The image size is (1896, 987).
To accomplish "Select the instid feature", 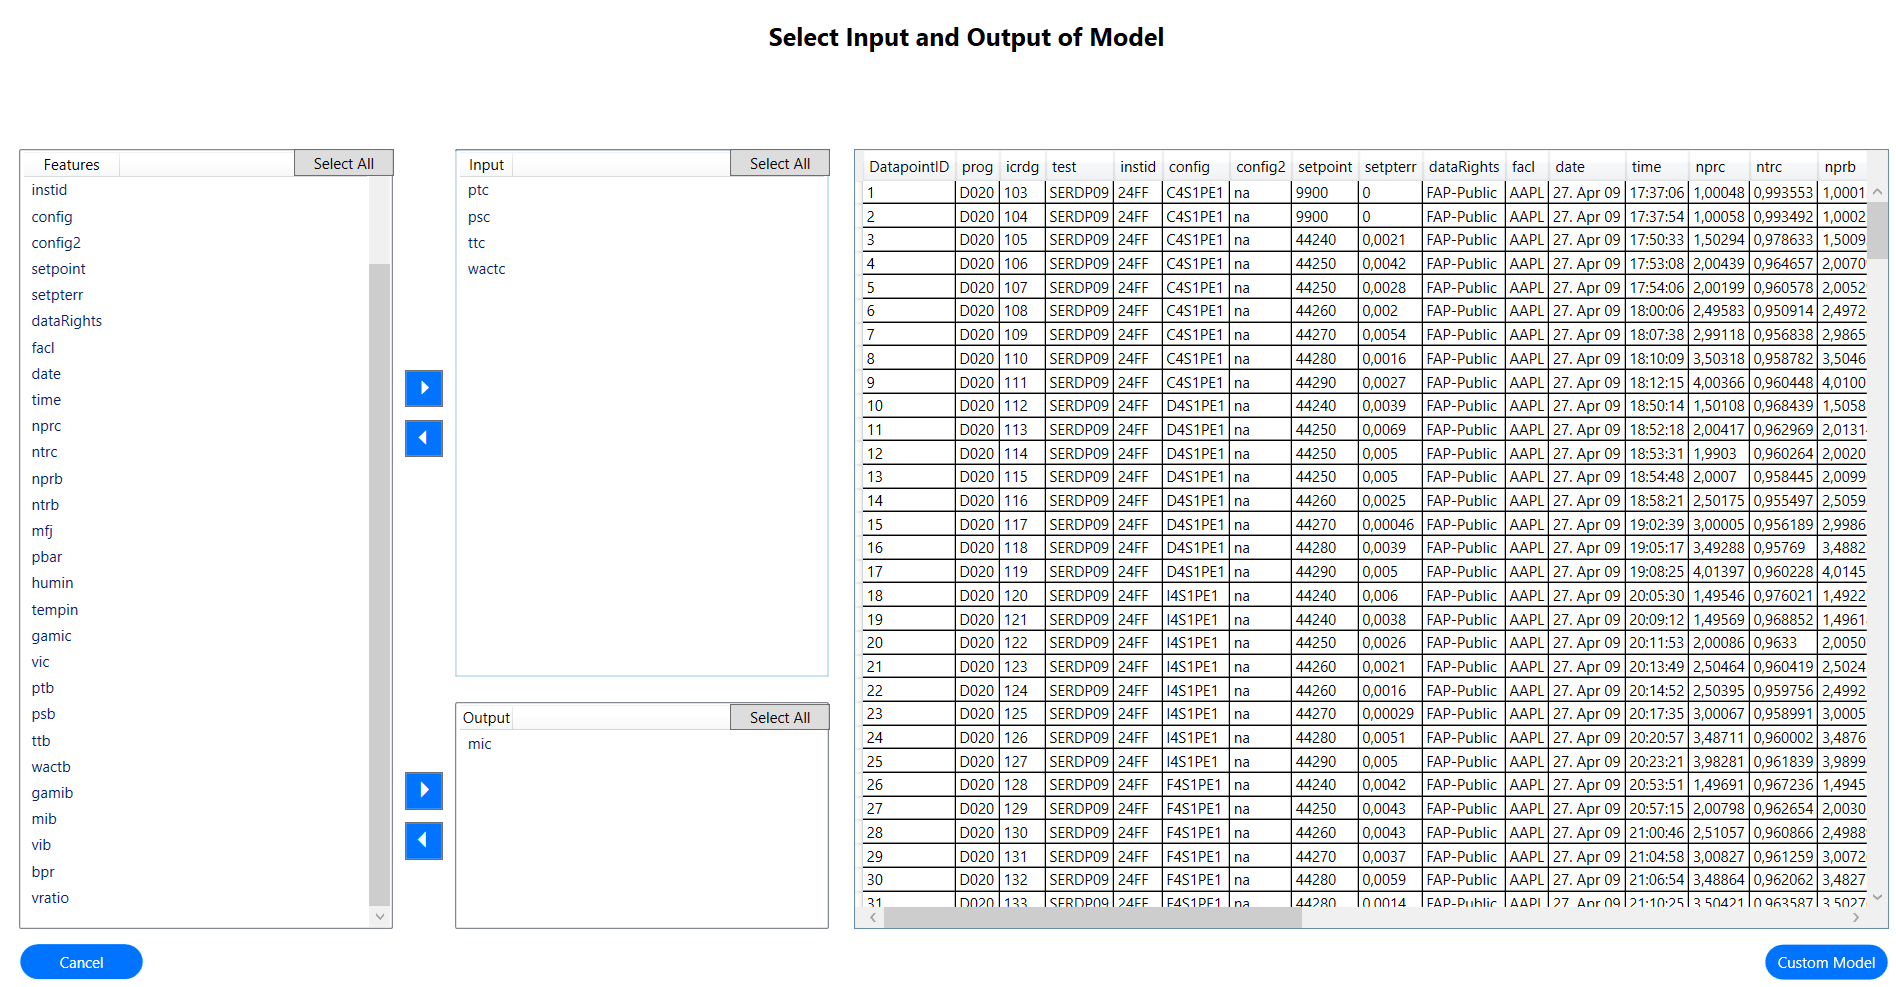I will tap(49, 190).
